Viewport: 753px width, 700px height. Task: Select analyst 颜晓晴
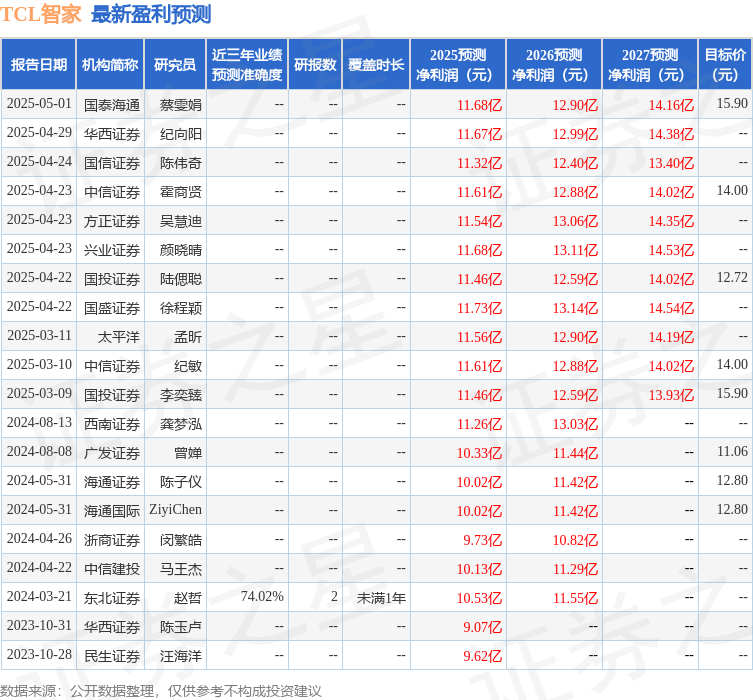[181, 250]
